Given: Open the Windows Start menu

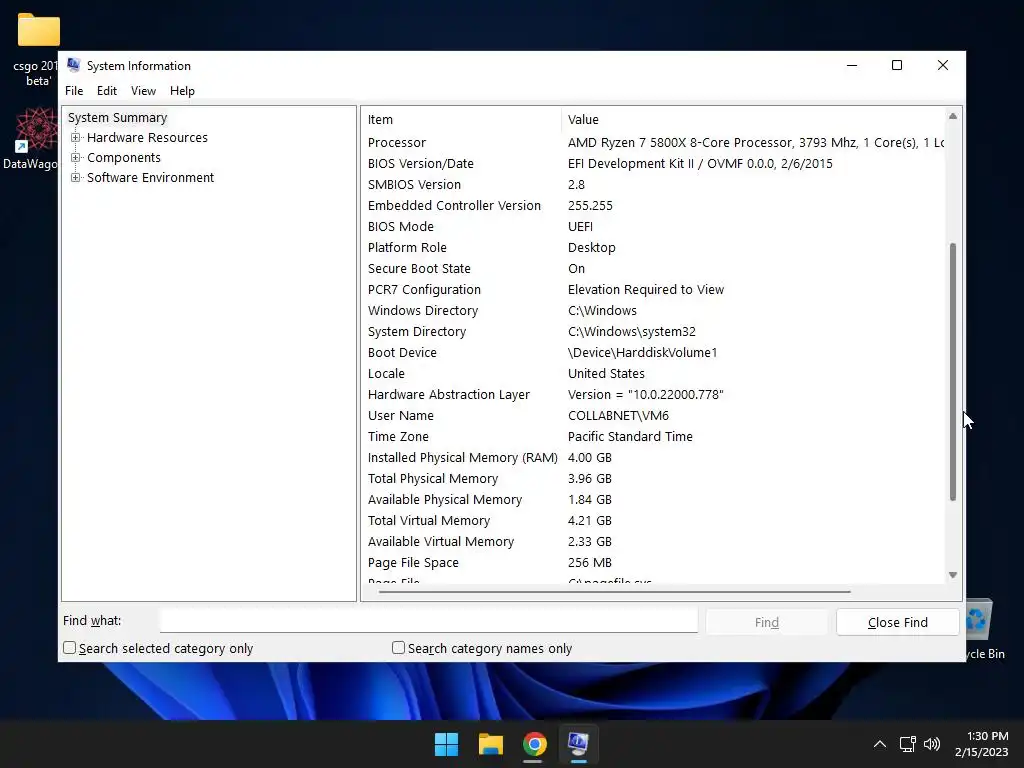Looking at the screenshot, I should click(x=447, y=744).
